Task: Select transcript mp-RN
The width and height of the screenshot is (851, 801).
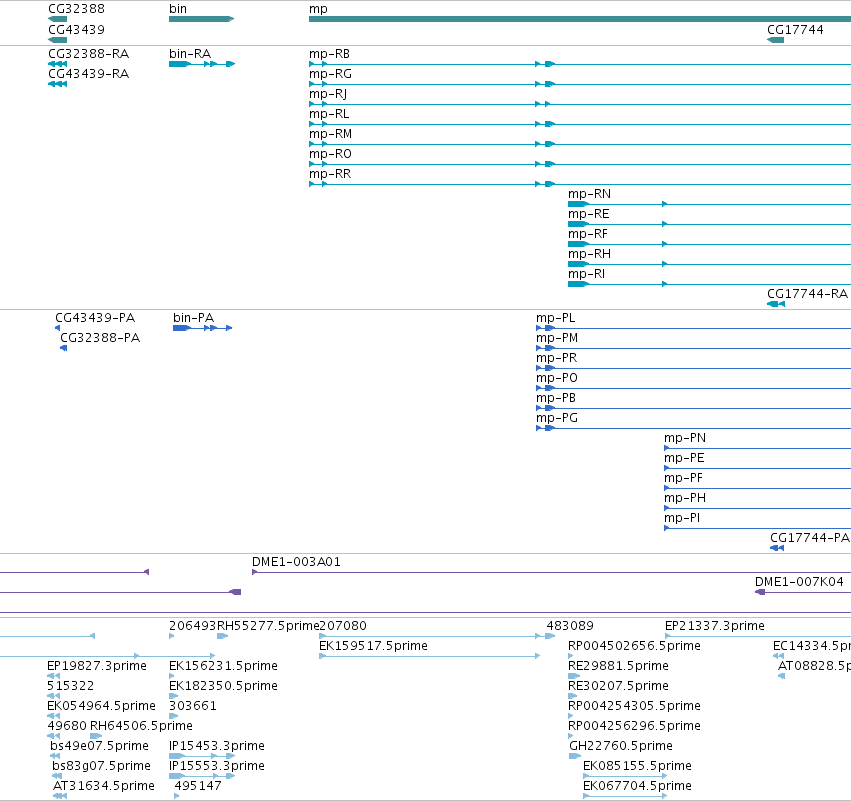Action: tap(589, 194)
